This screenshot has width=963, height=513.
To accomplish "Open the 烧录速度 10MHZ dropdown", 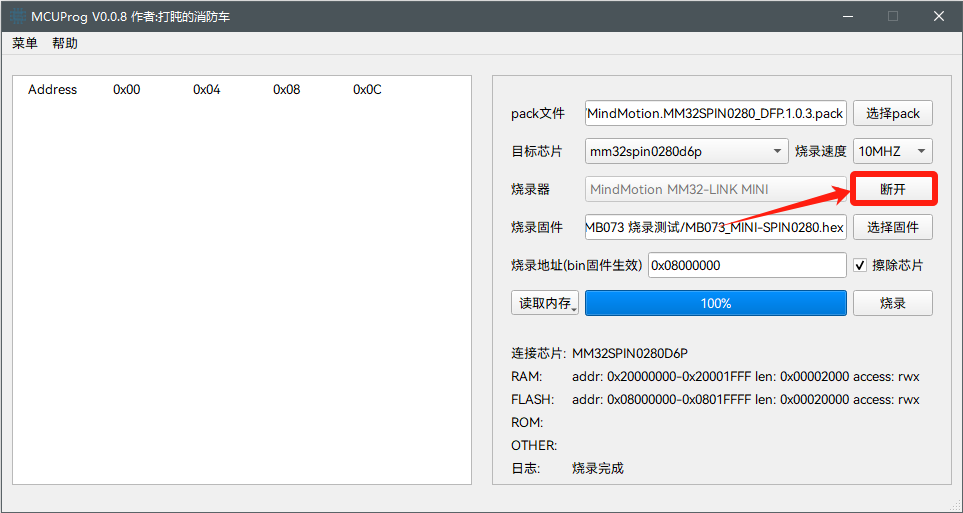I will [892, 151].
